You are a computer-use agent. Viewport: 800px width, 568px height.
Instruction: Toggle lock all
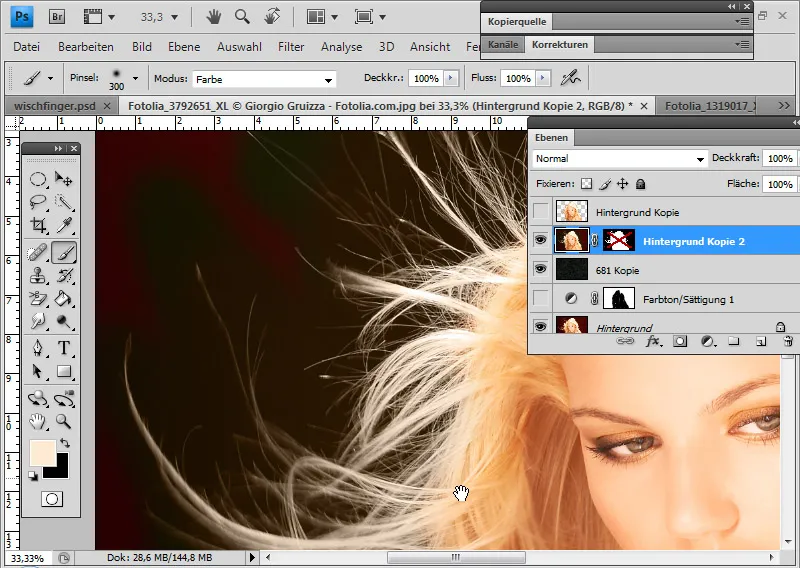[640, 184]
